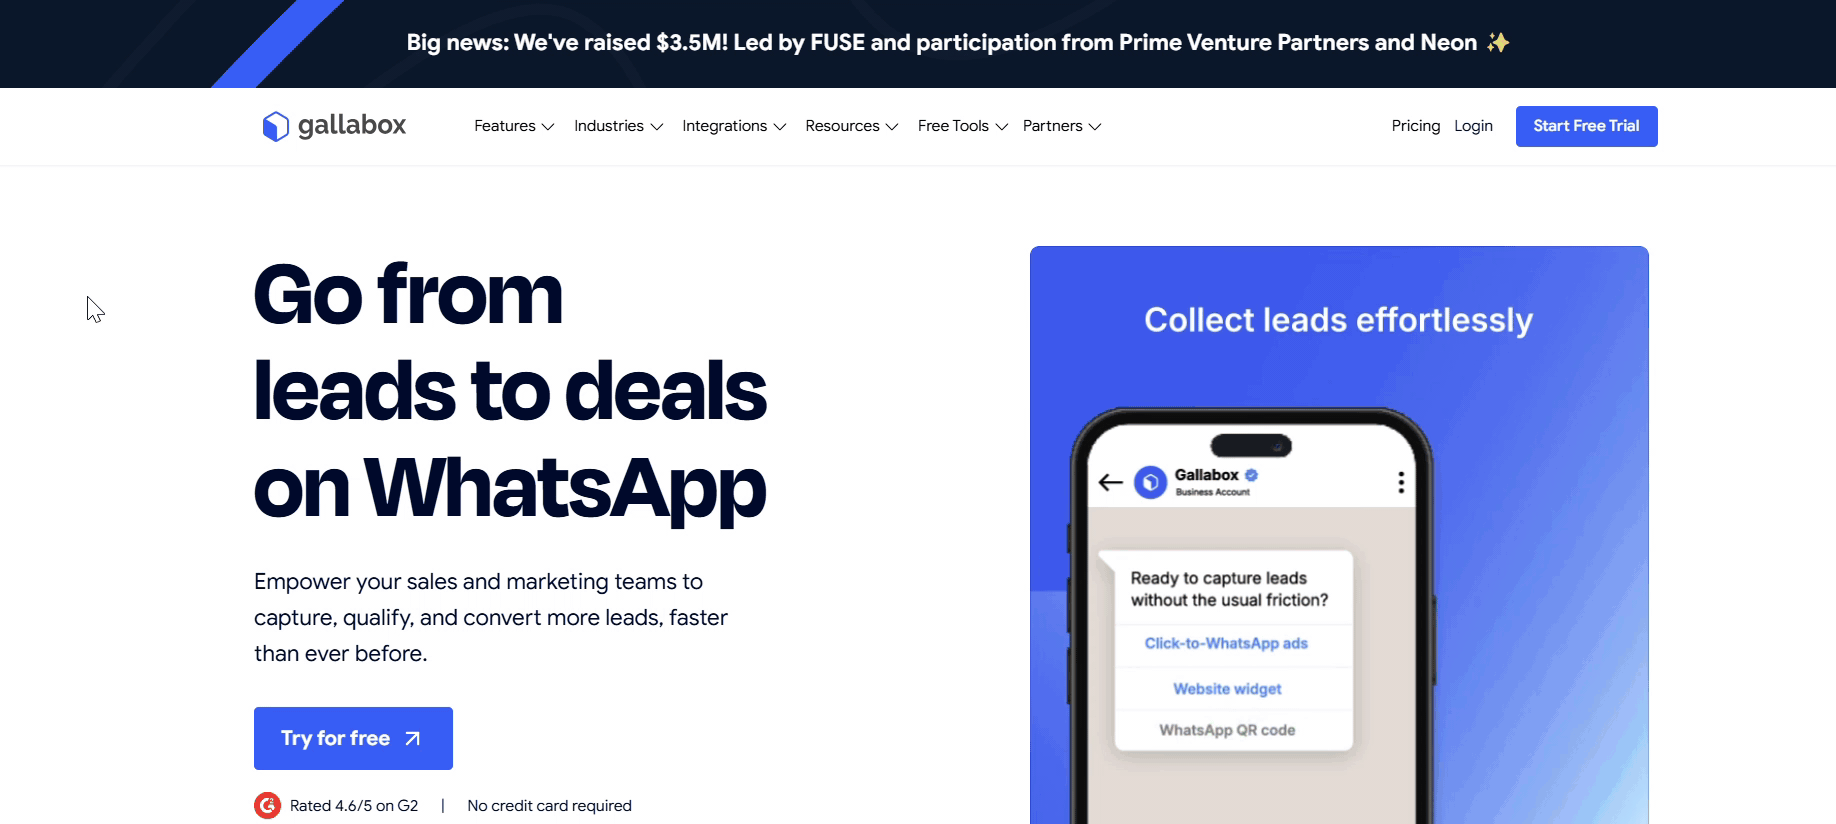The height and width of the screenshot is (824, 1836).
Task: Expand the Integrations menu
Action: pyautogui.click(x=733, y=126)
